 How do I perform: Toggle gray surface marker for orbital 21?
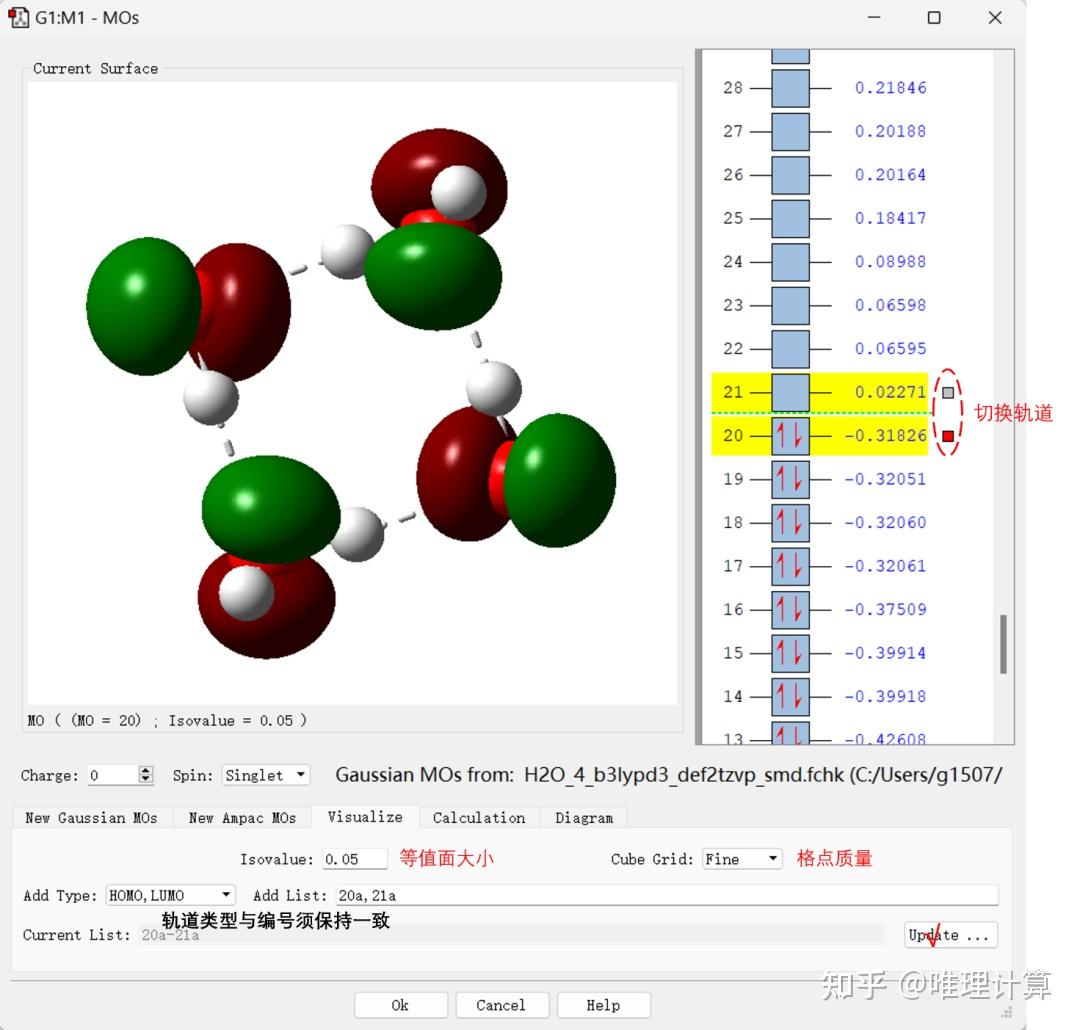pos(947,393)
